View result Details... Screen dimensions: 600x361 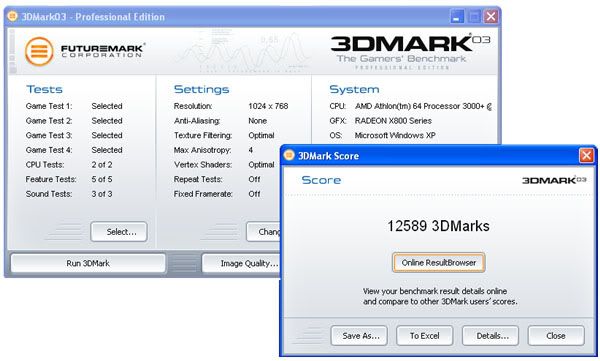click(491, 336)
